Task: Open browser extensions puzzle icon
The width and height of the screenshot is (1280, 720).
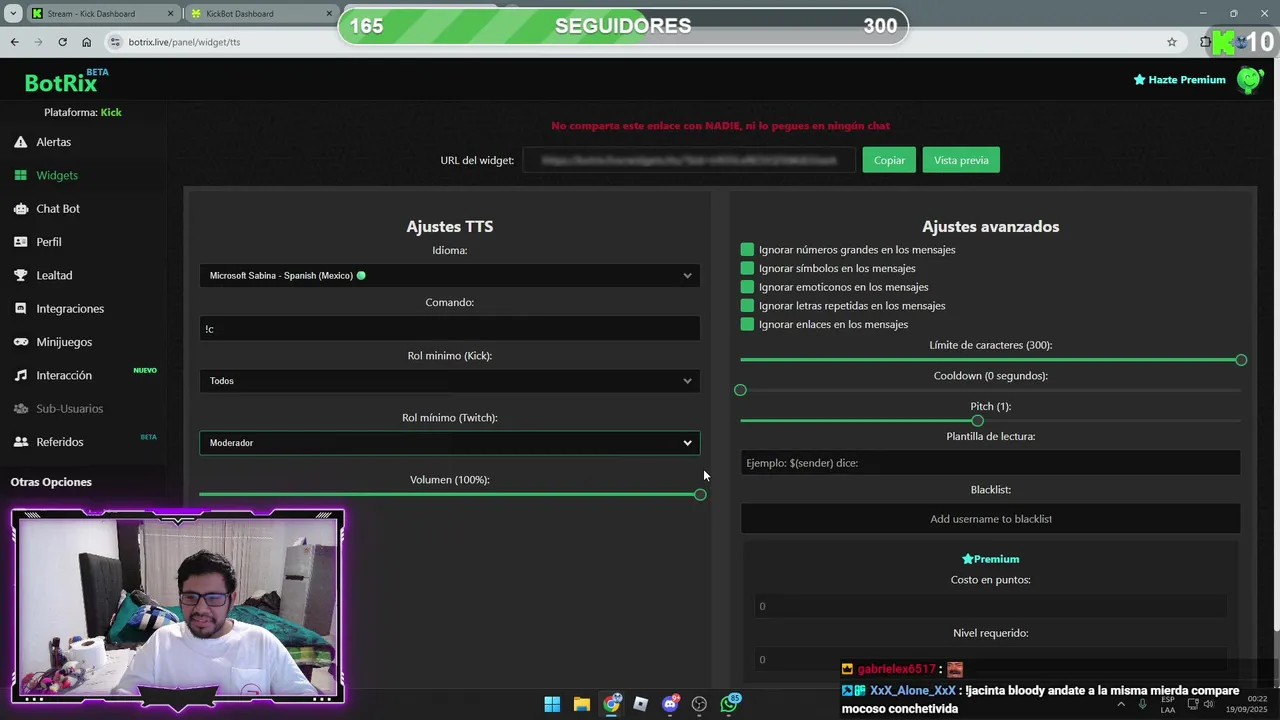Action: [x=1204, y=42]
